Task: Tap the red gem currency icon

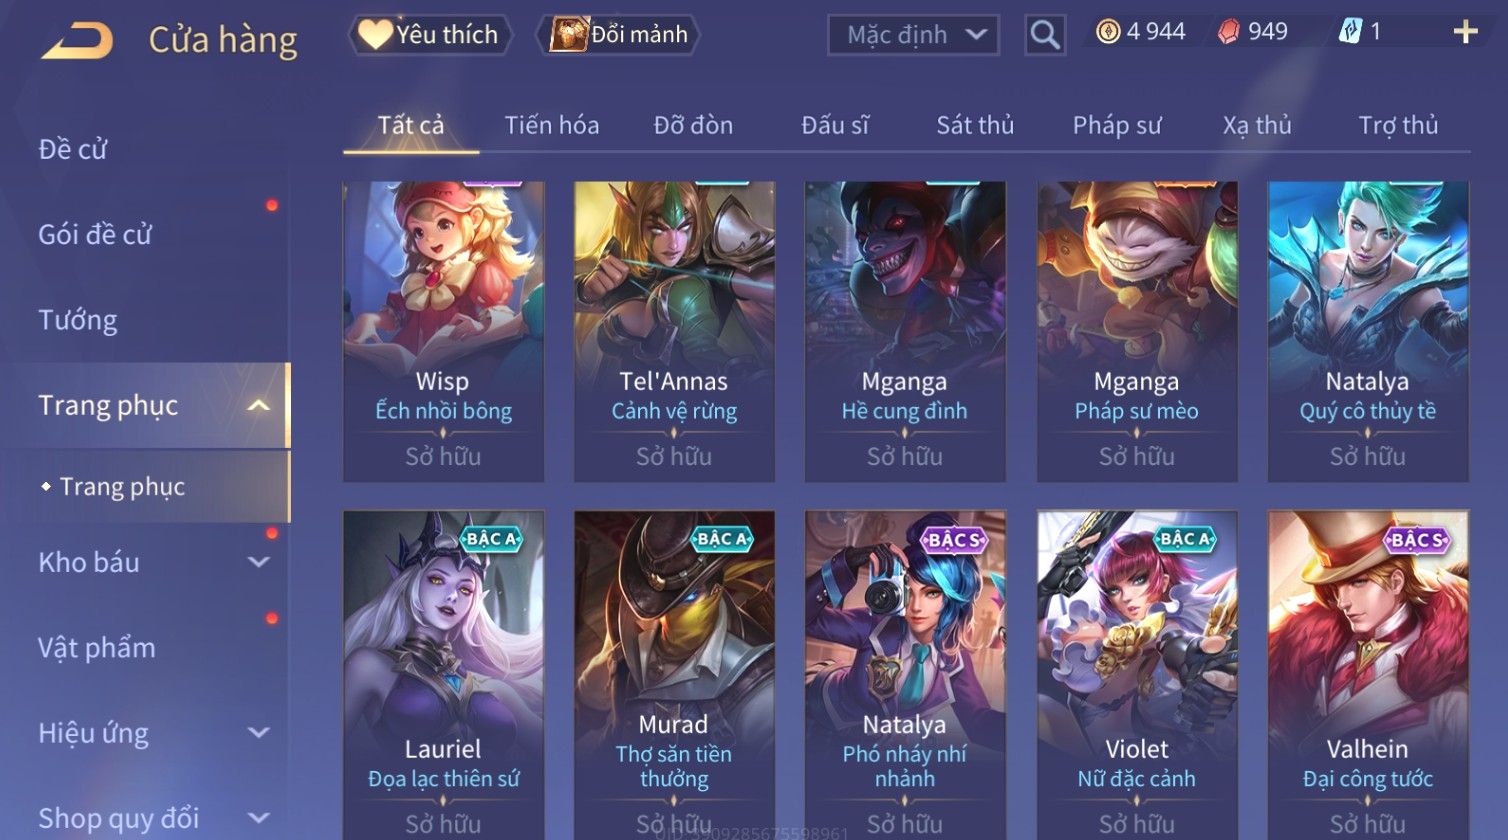Action: click(1229, 32)
